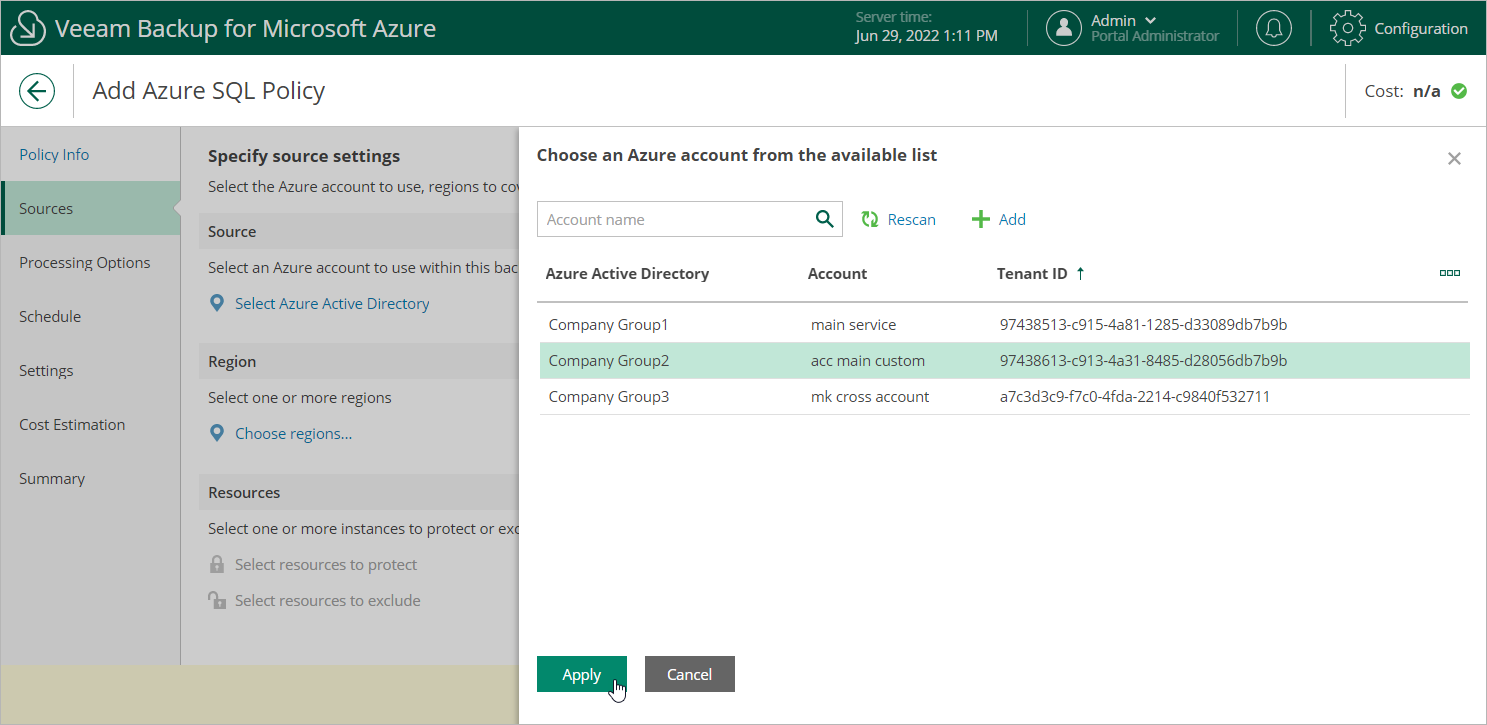The height and width of the screenshot is (725, 1487).
Task: Open the Processing Options step
Action: [85, 262]
